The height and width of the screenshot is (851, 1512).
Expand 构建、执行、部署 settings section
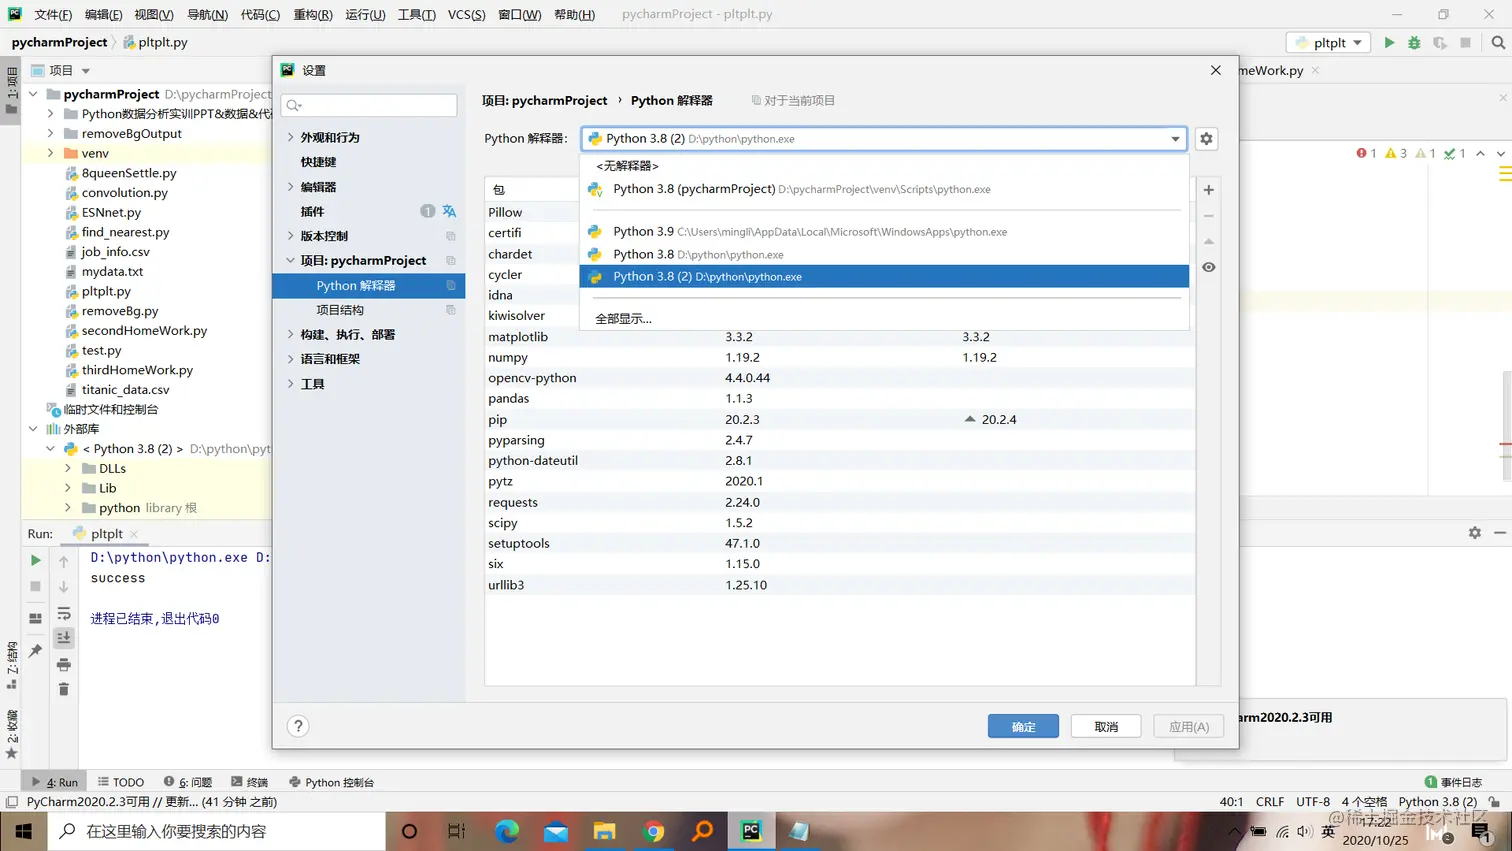pos(291,334)
